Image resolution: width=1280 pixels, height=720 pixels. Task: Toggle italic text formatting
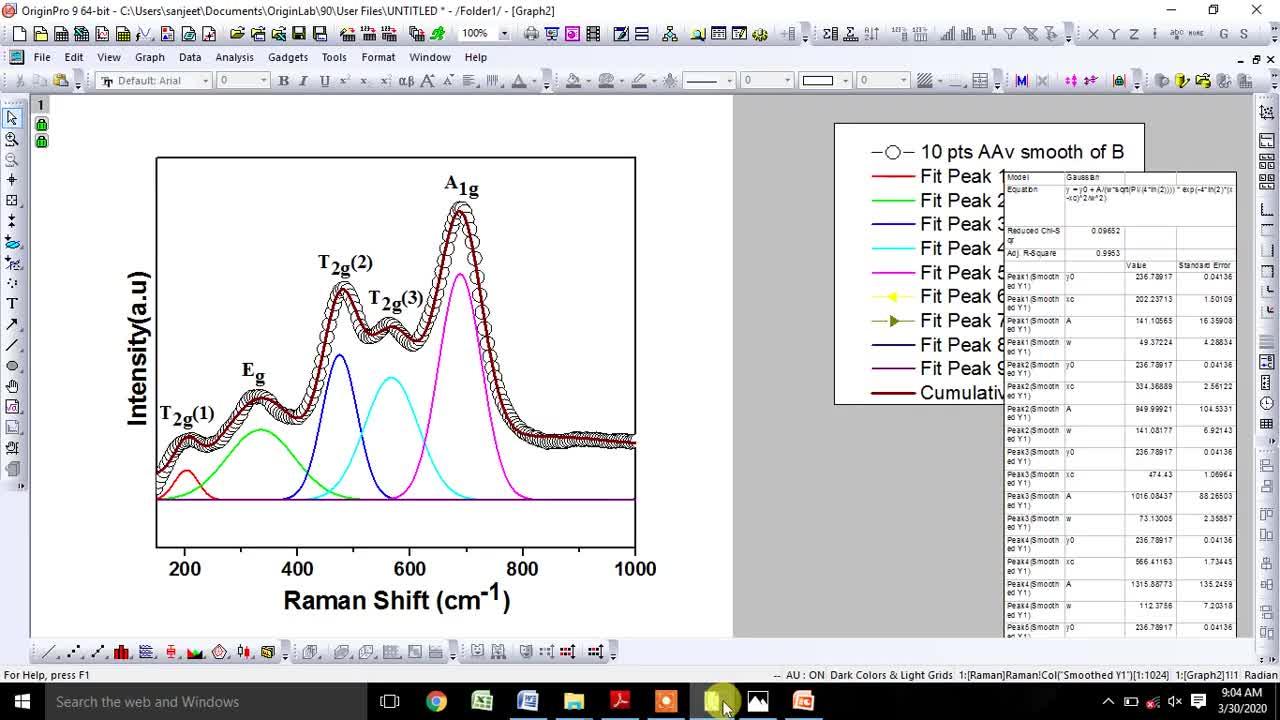point(301,81)
